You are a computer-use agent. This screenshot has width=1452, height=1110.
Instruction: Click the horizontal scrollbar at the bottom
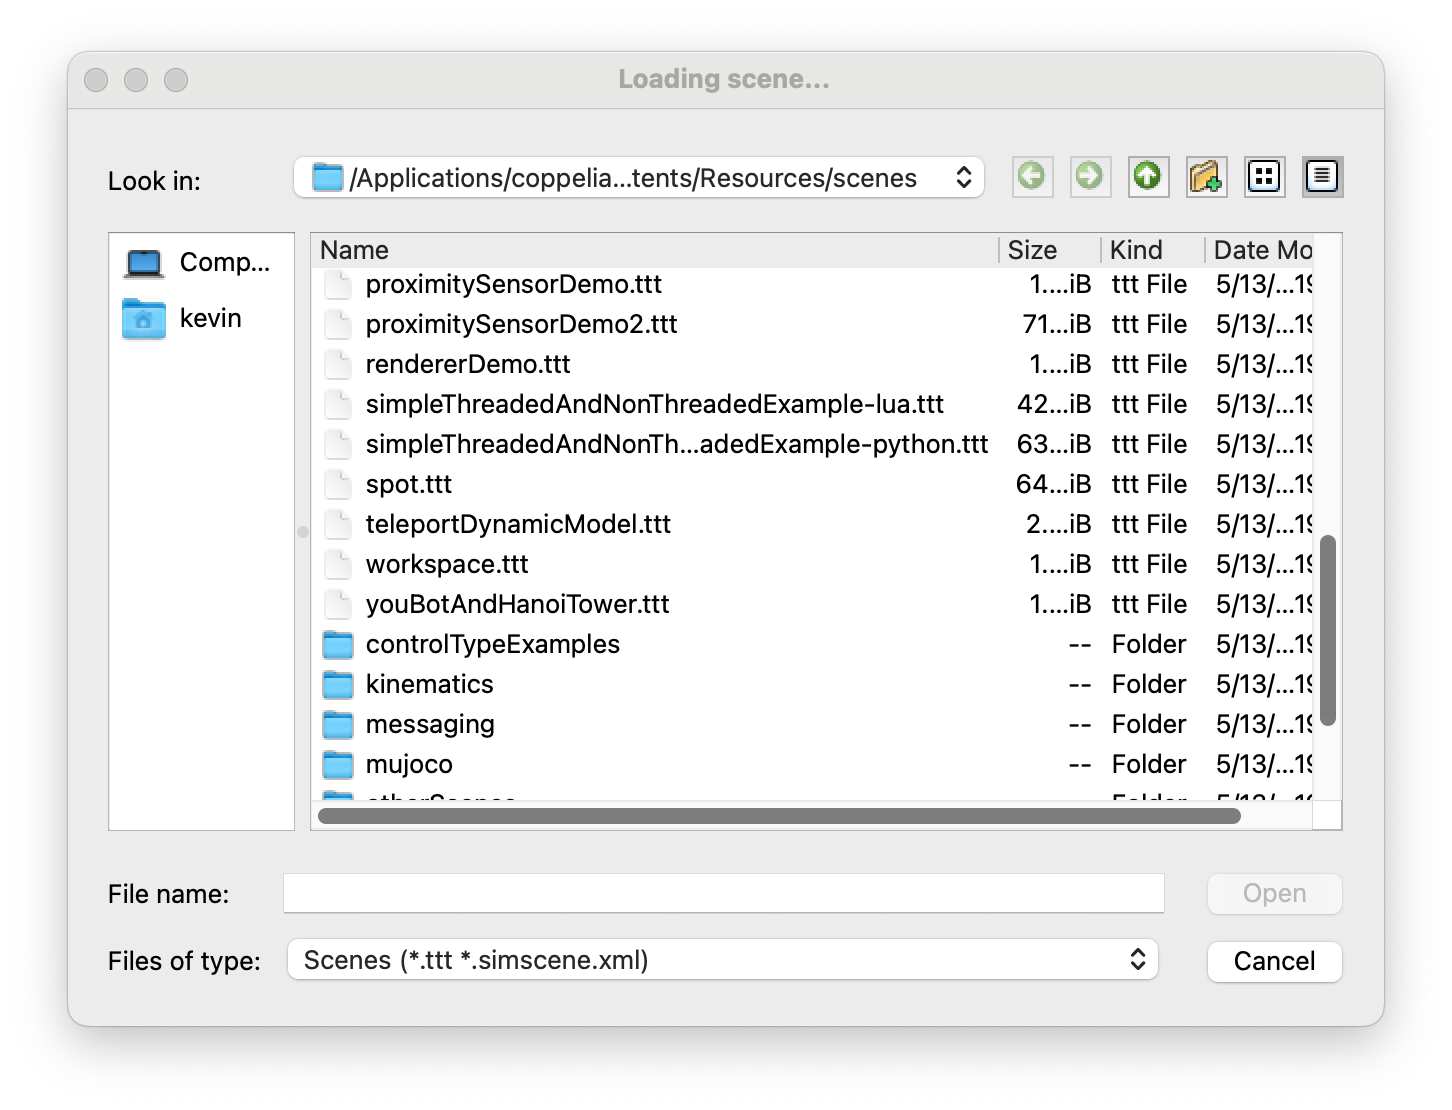(778, 816)
